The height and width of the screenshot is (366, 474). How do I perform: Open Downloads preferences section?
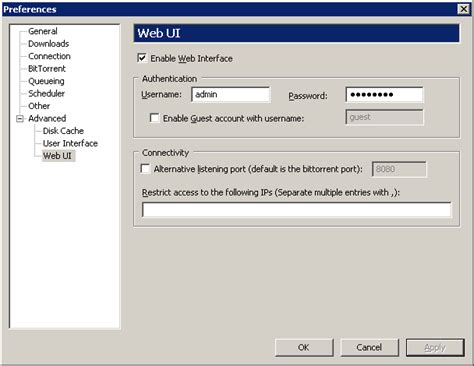point(48,44)
